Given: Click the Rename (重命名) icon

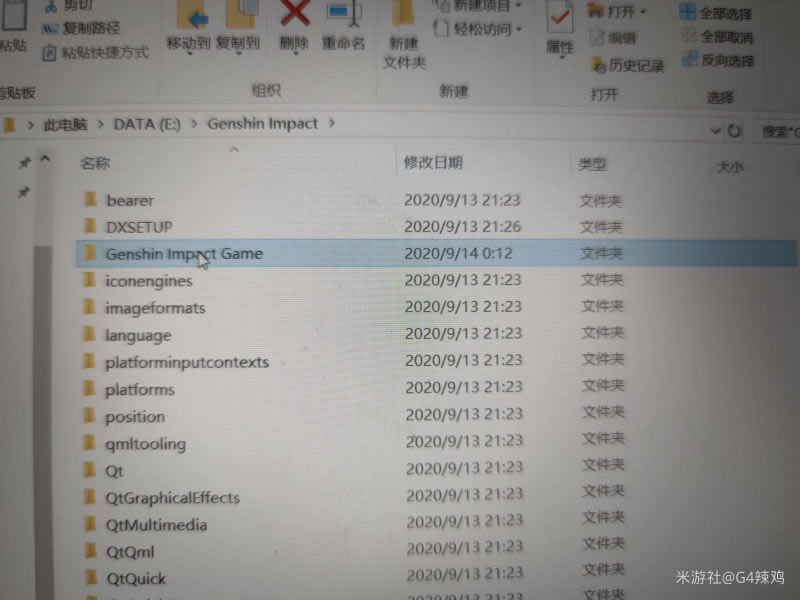Looking at the screenshot, I should tap(343, 14).
